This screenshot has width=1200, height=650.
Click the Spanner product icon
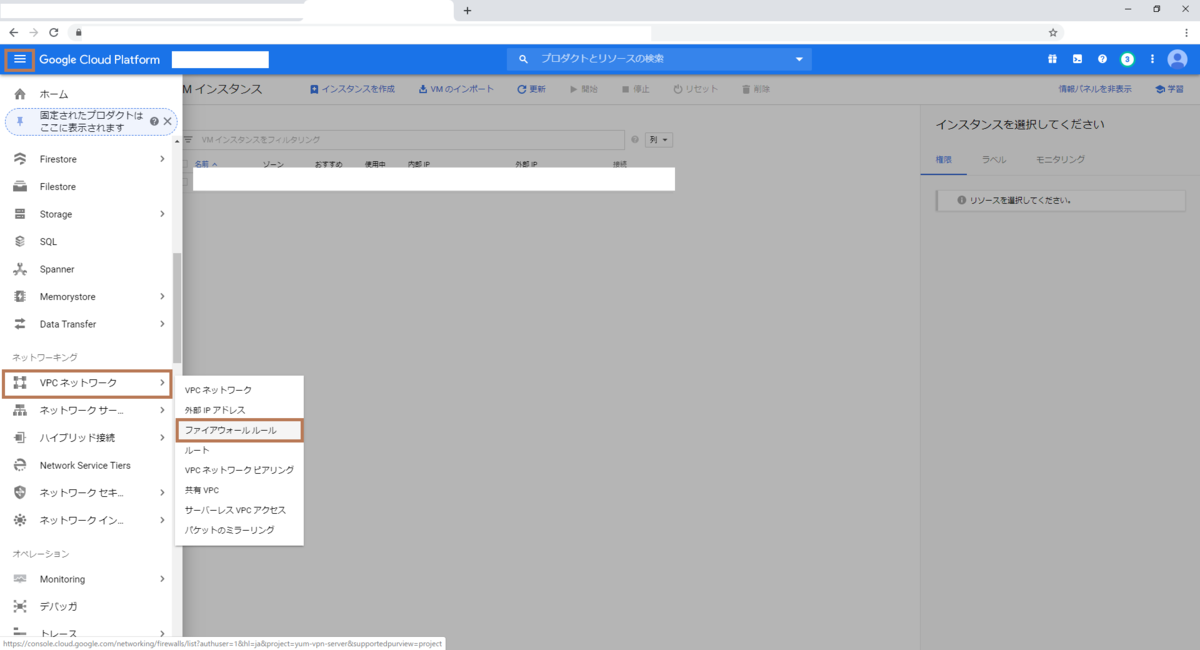[x=20, y=269]
